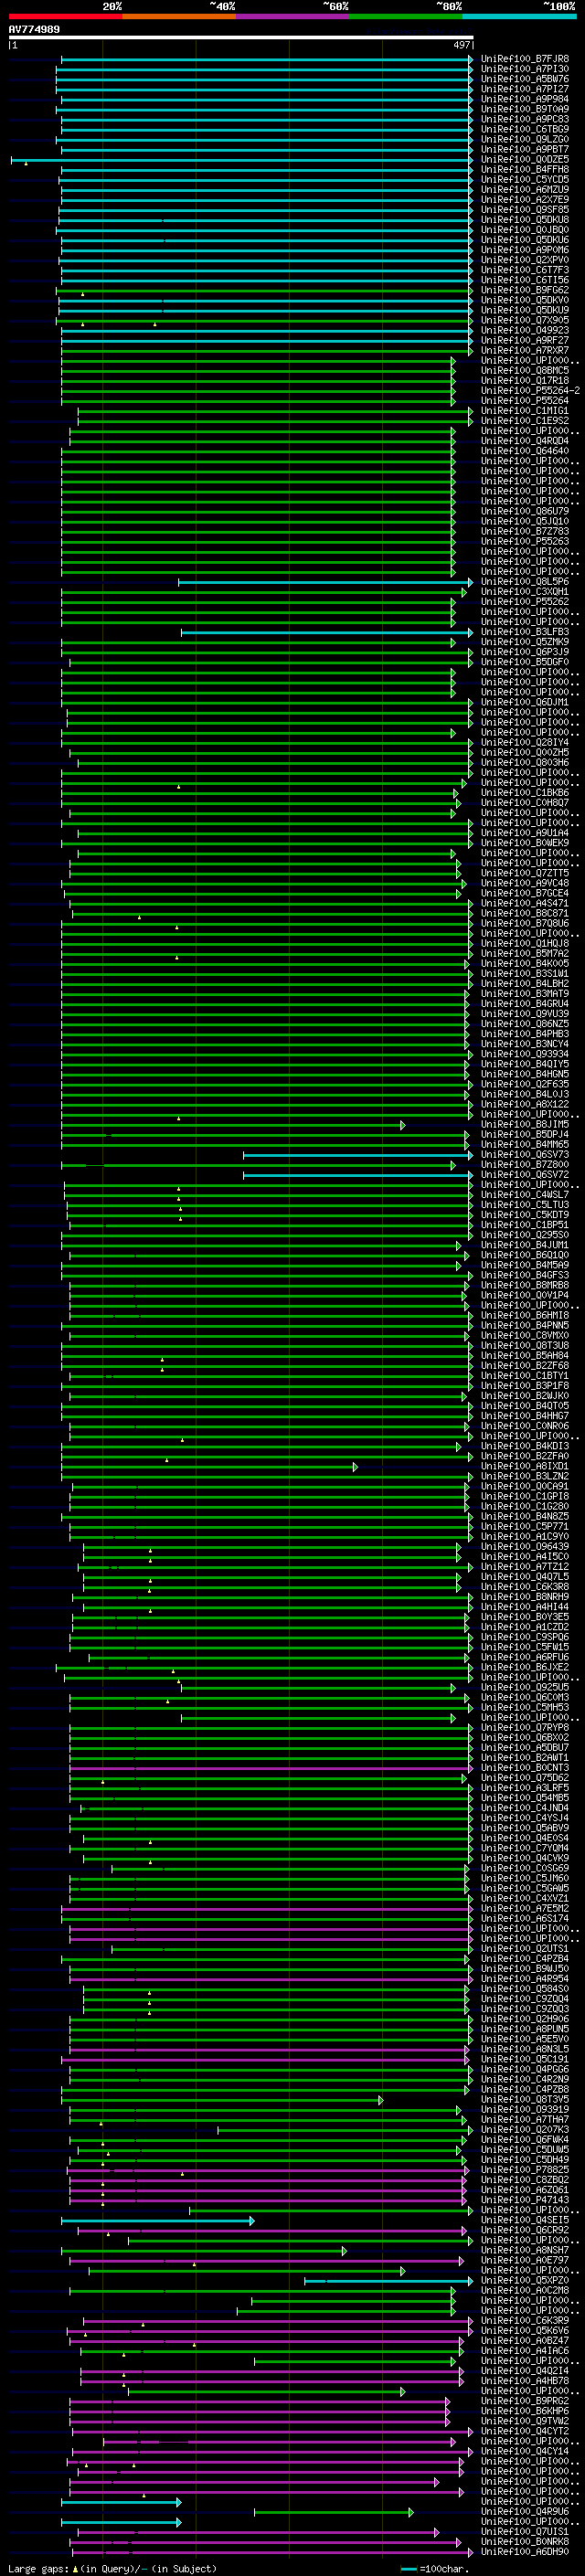Select the UniRef100_A8N3L5 label
The width and height of the screenshot is (585, 2576).
click(x=524, y=2049)
